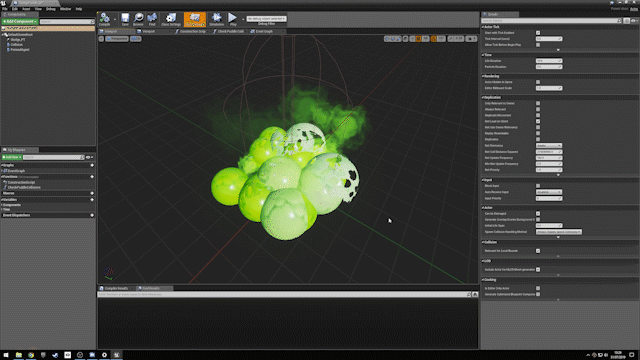Launch Chrome from the taskbar
The width and height of the screenshot is (640, 360).
31,355
